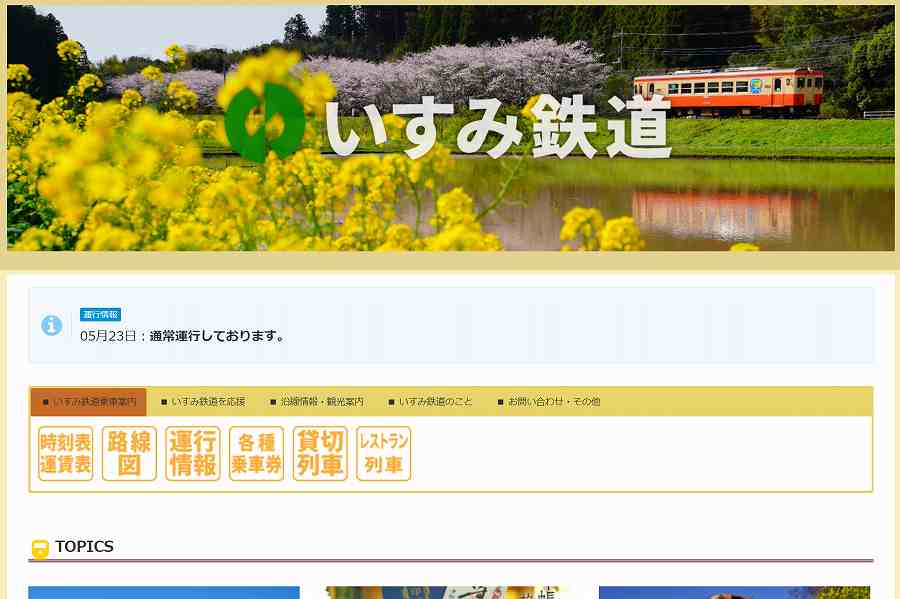Click the 通常運行しております status message
Image resolution: width=900 pixels, height=599 pixels.
click(218, 336)
